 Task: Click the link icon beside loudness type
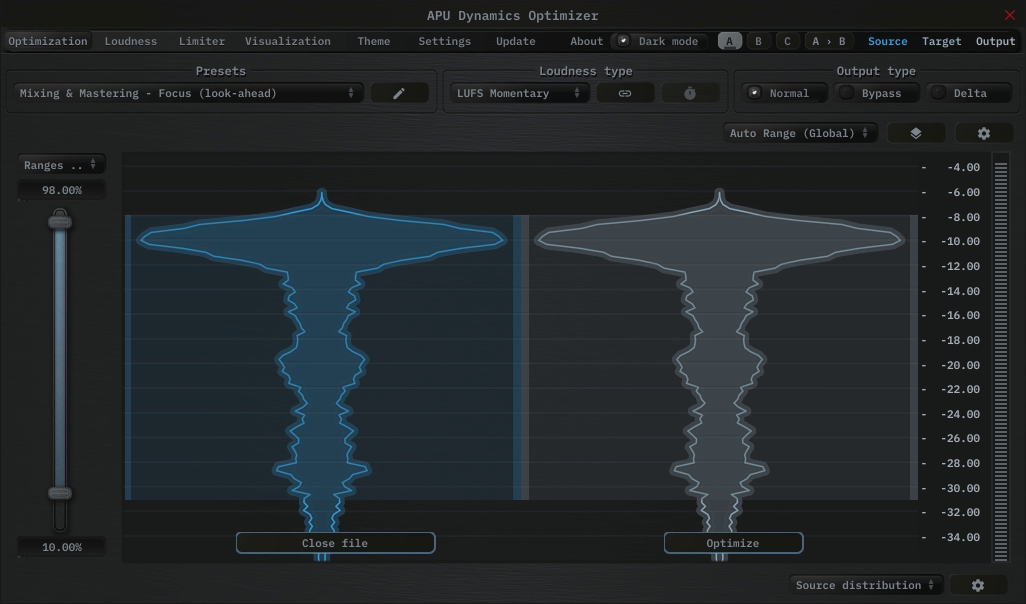coord(625,93)
